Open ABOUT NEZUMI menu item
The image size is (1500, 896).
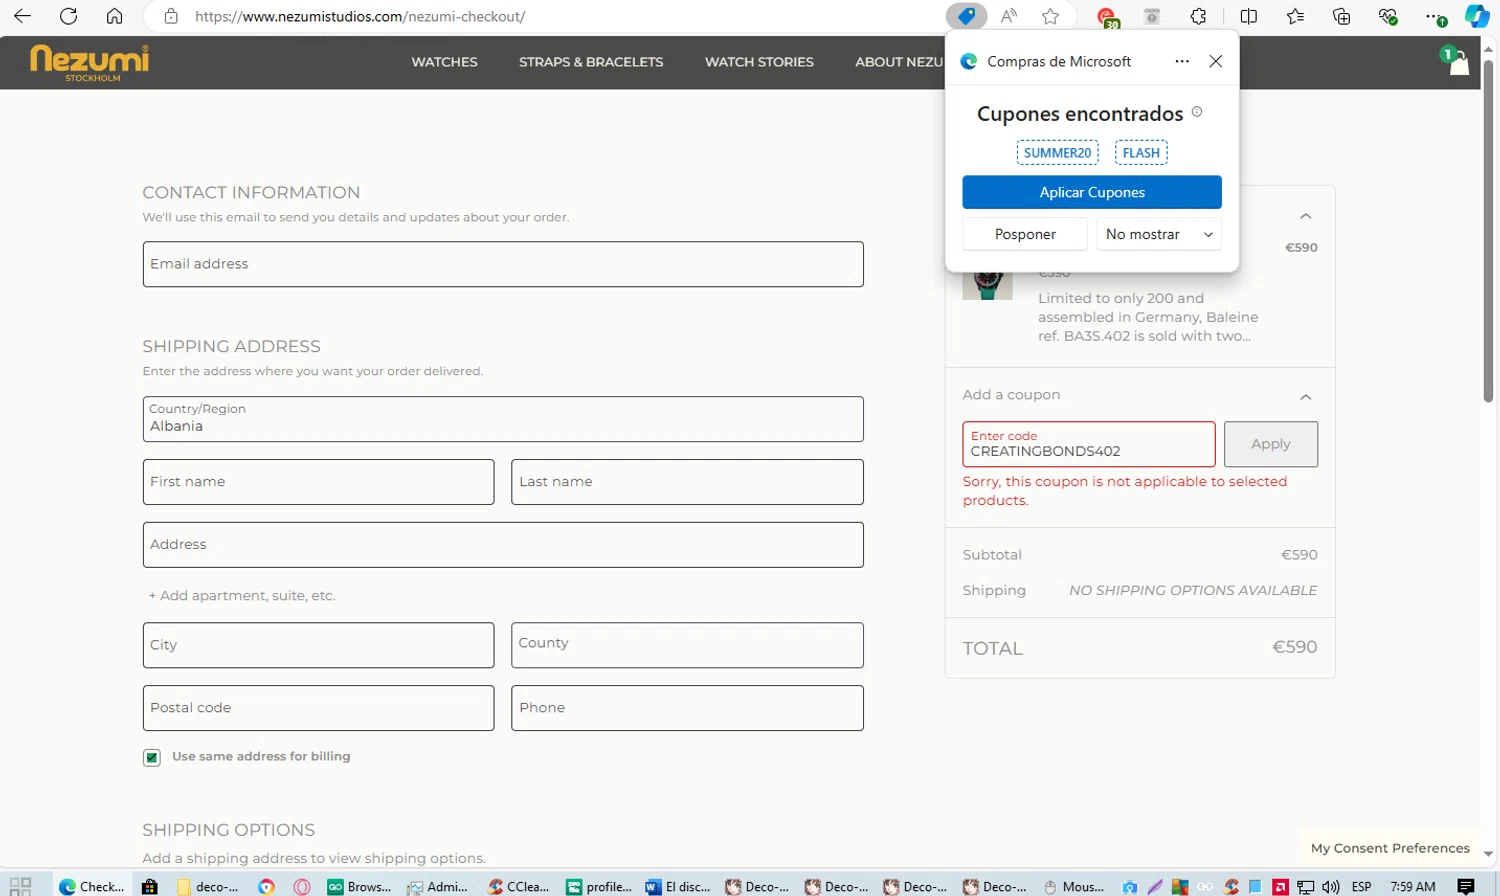pyautogui.click(x=899, y=62)
